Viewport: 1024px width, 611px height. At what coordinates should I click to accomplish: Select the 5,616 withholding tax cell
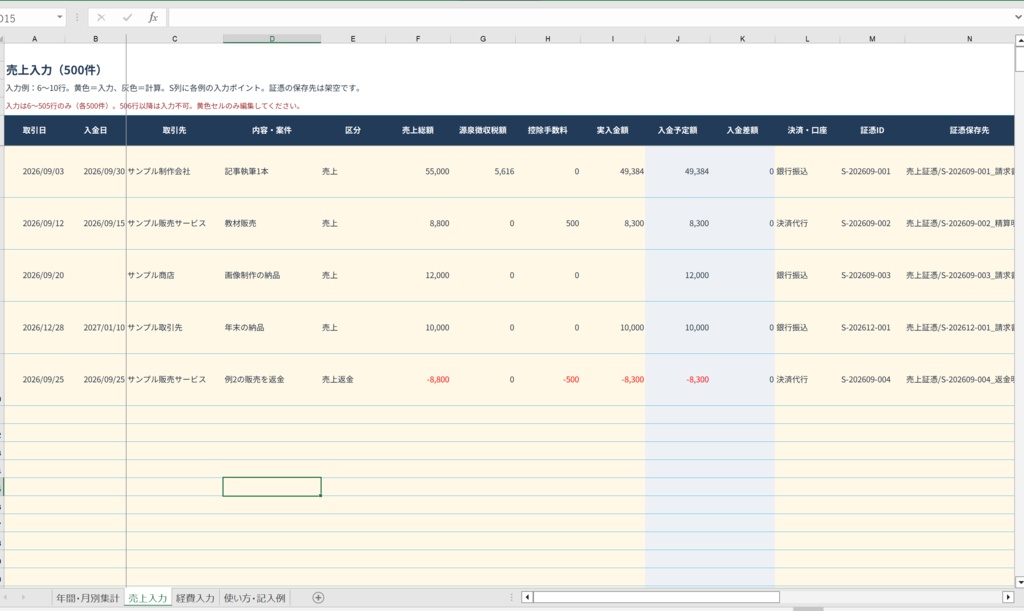click(x=483, y=172)
